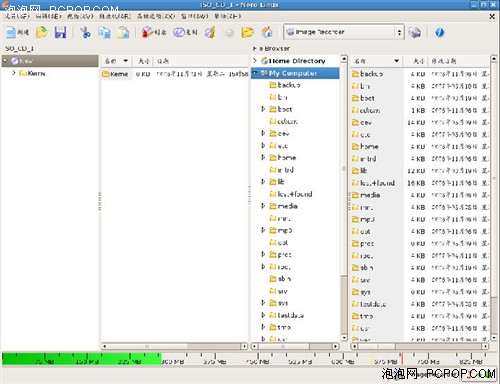This screenshot has height=384, width=500.
Task: Click the size column header in file list
Action: [x=415, y=61]
